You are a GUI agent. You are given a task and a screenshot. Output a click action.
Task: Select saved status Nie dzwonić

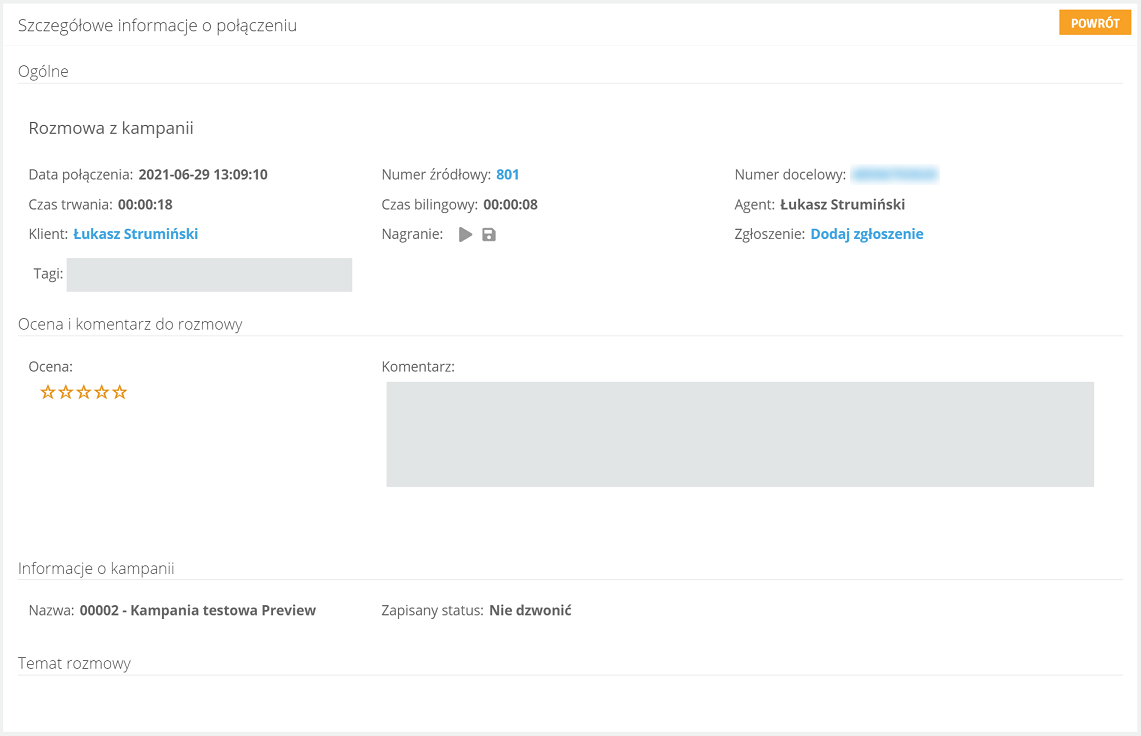click(x=530, y=610)
